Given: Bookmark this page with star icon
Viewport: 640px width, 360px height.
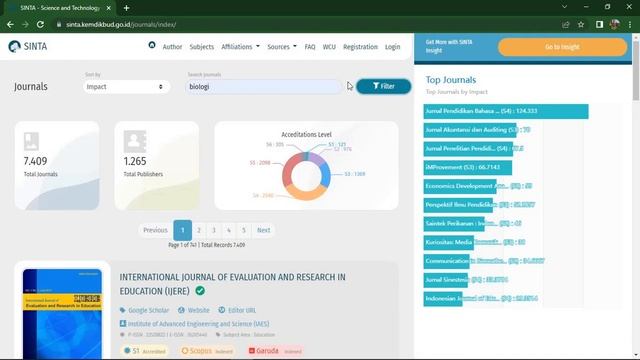Looking at the screenshot, I should coord(581,24).
